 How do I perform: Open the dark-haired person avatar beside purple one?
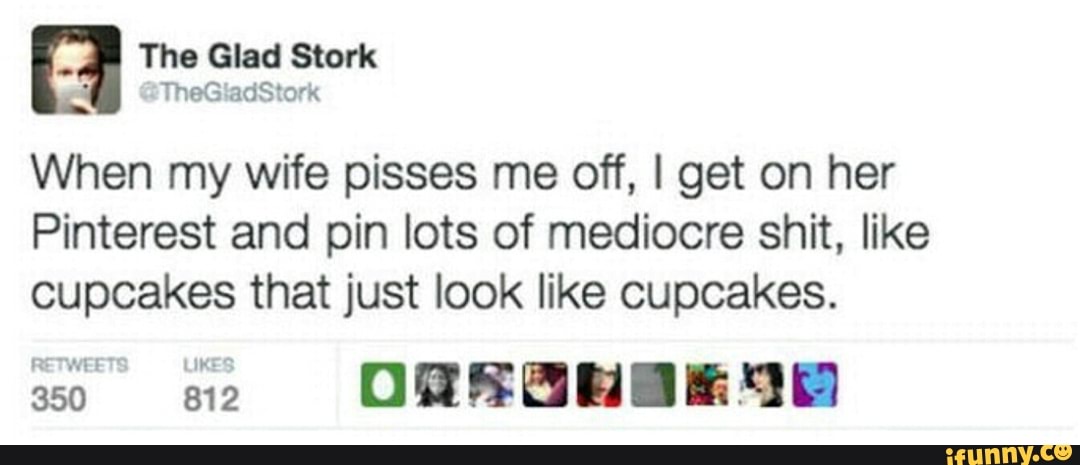(x=762, y=384)
